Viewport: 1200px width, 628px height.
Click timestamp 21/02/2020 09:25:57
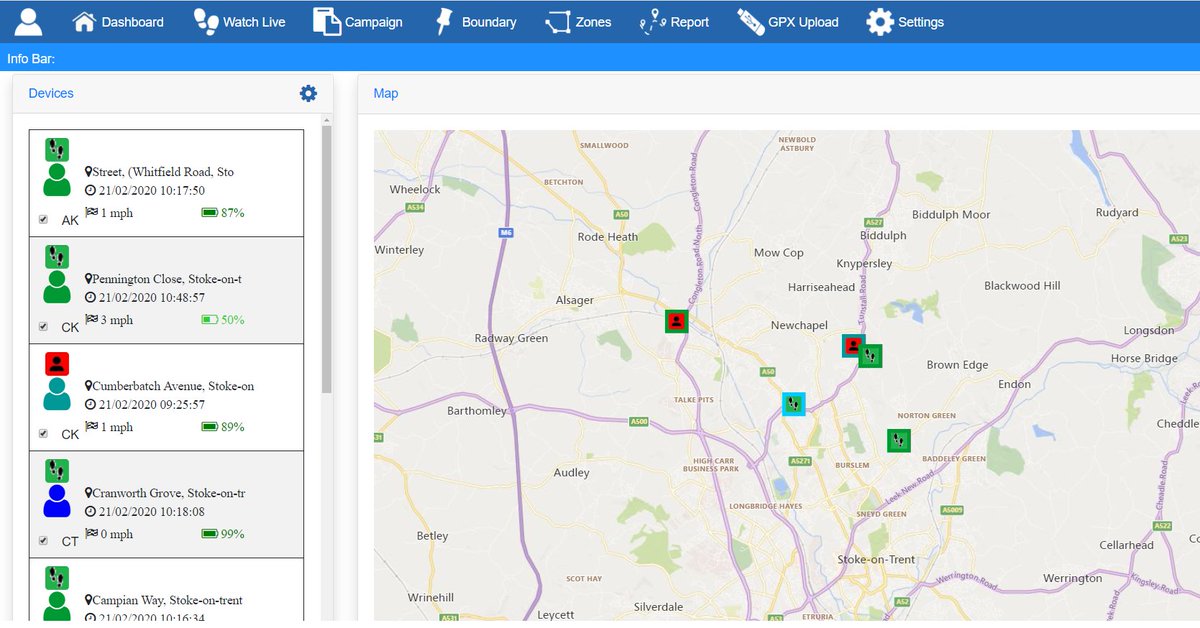(x=152, y=405)
